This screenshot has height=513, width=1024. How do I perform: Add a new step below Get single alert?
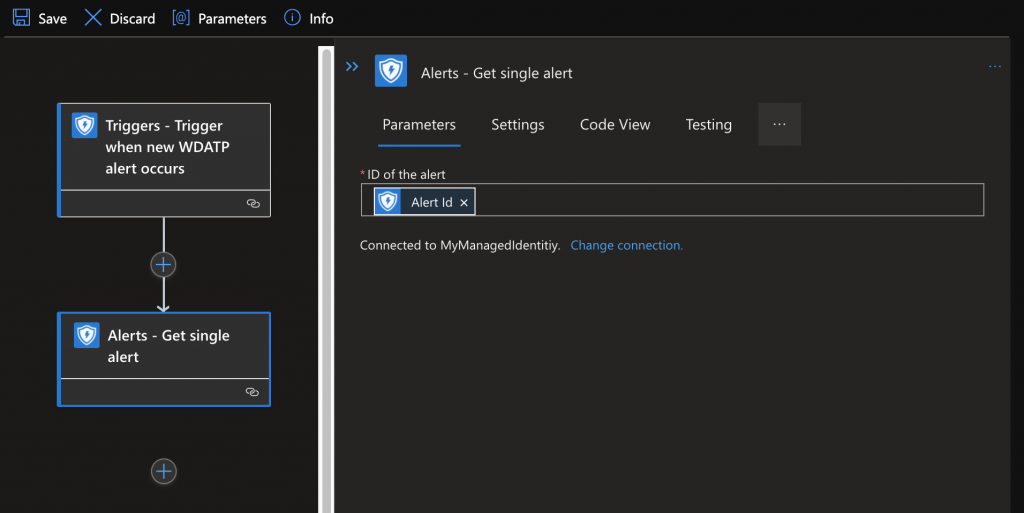(x=164, y=471)
